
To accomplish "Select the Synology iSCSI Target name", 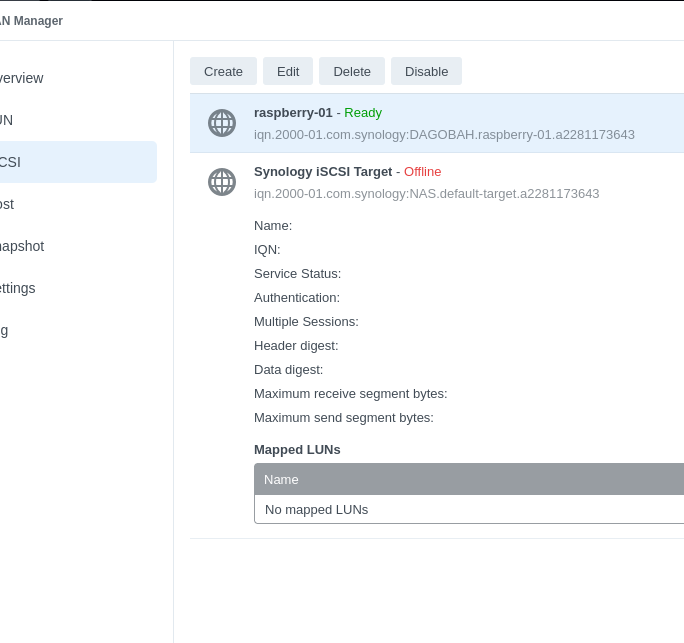I will (323, 171).
